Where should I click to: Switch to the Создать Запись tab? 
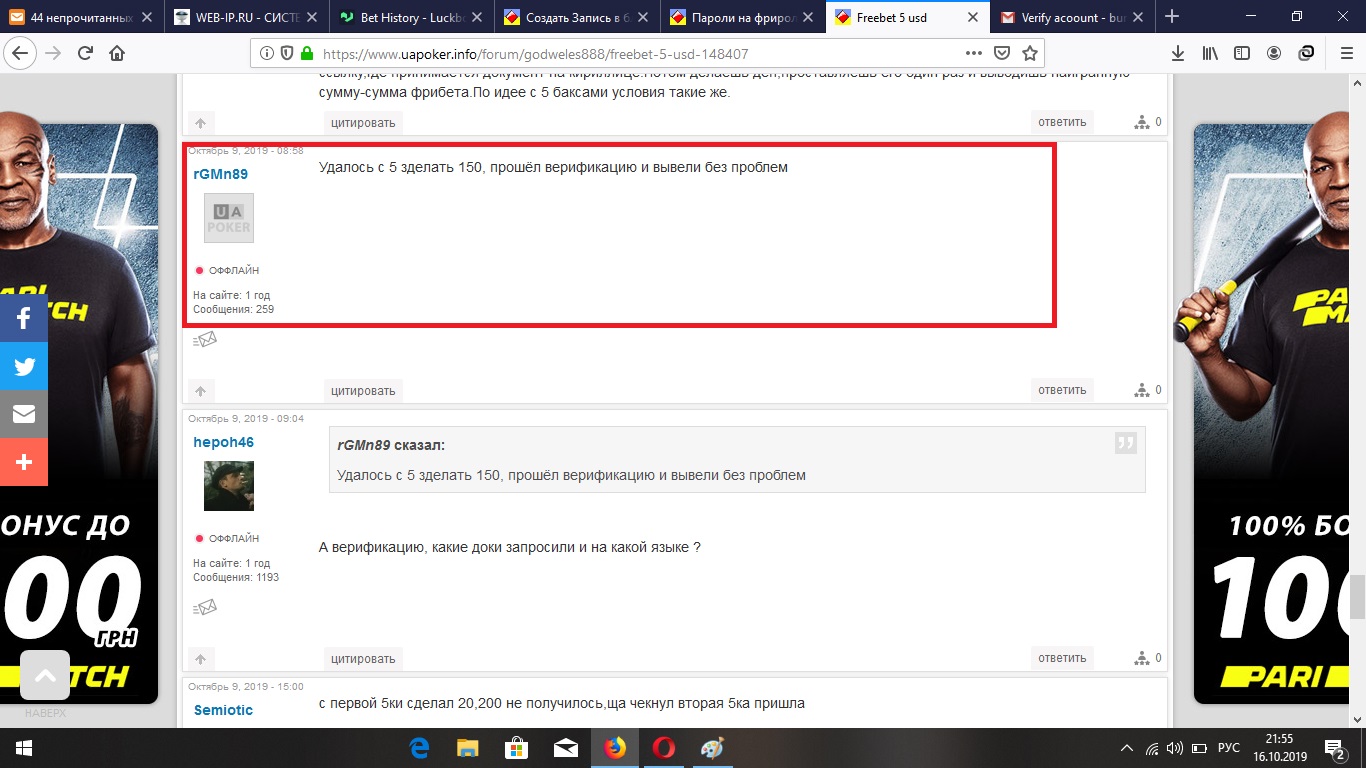click(576, 16)
